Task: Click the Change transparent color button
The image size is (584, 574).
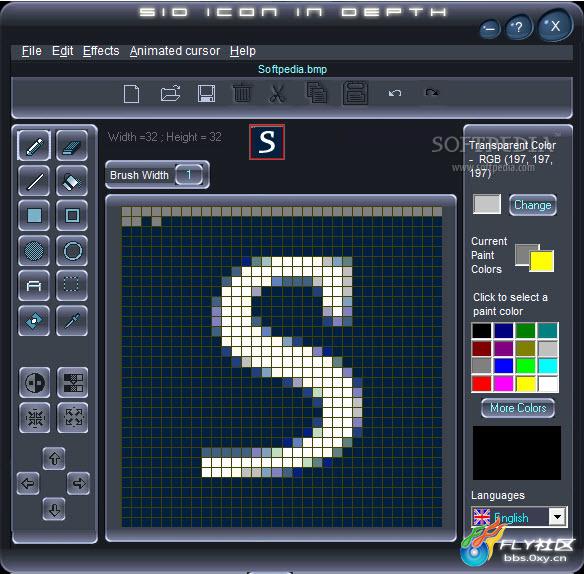Action: point(533,205)
